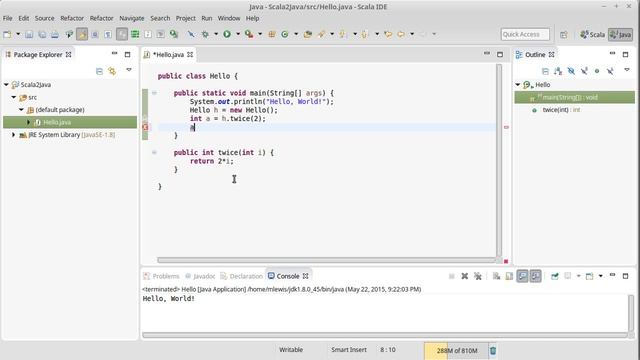Screen dimensions: 640x360
Task: Open the New Java Class dropdown arrow
Action: coord(296,34)
